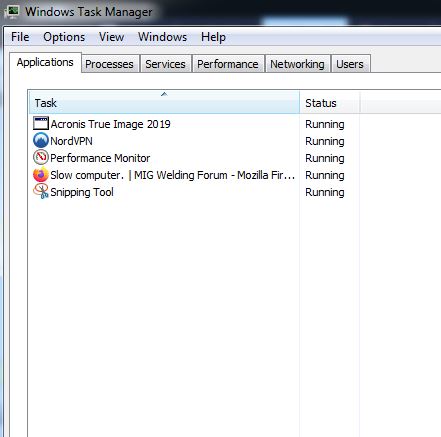This screenshot has height=437, width=441.
Task: Sort tasks using the Task column arrow
Action: click(164, 94)
